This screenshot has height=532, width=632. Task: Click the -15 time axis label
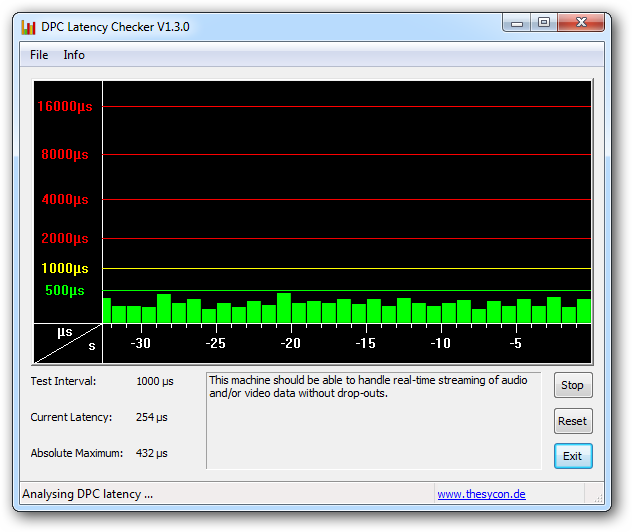pyautogui.click(x=365, y=343)
